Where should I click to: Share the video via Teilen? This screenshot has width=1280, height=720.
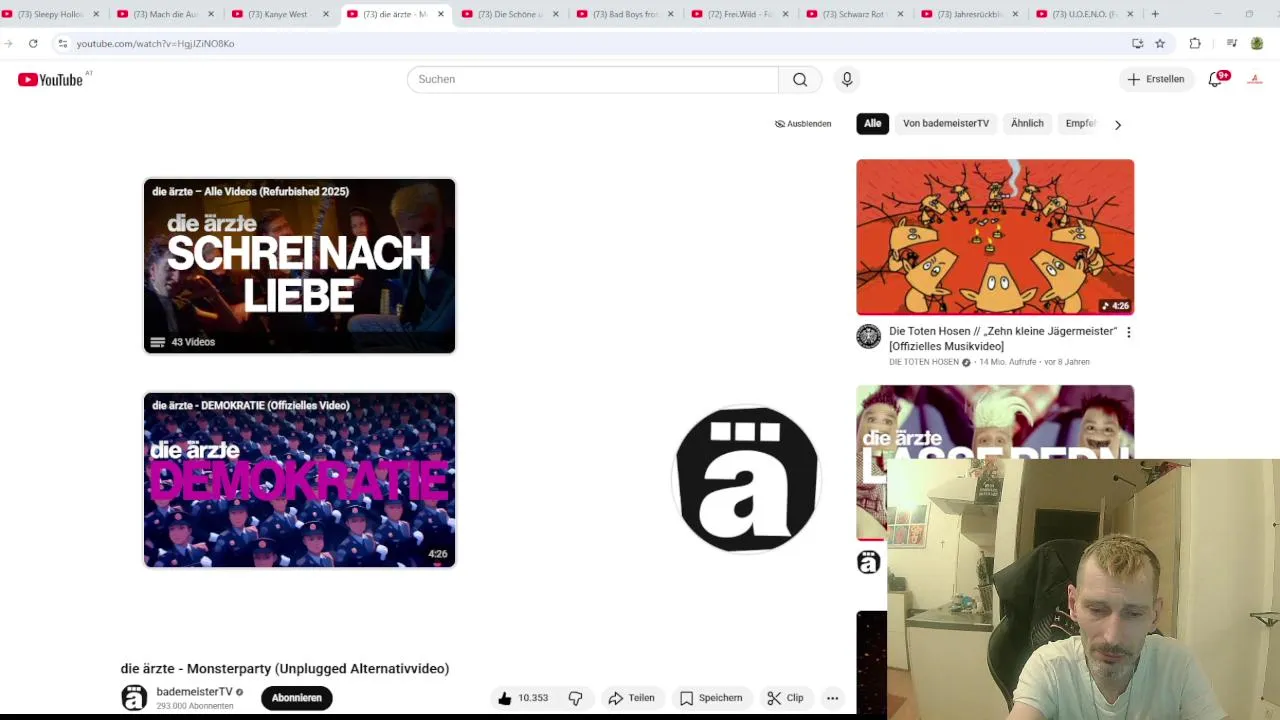[x=631, y=698]
